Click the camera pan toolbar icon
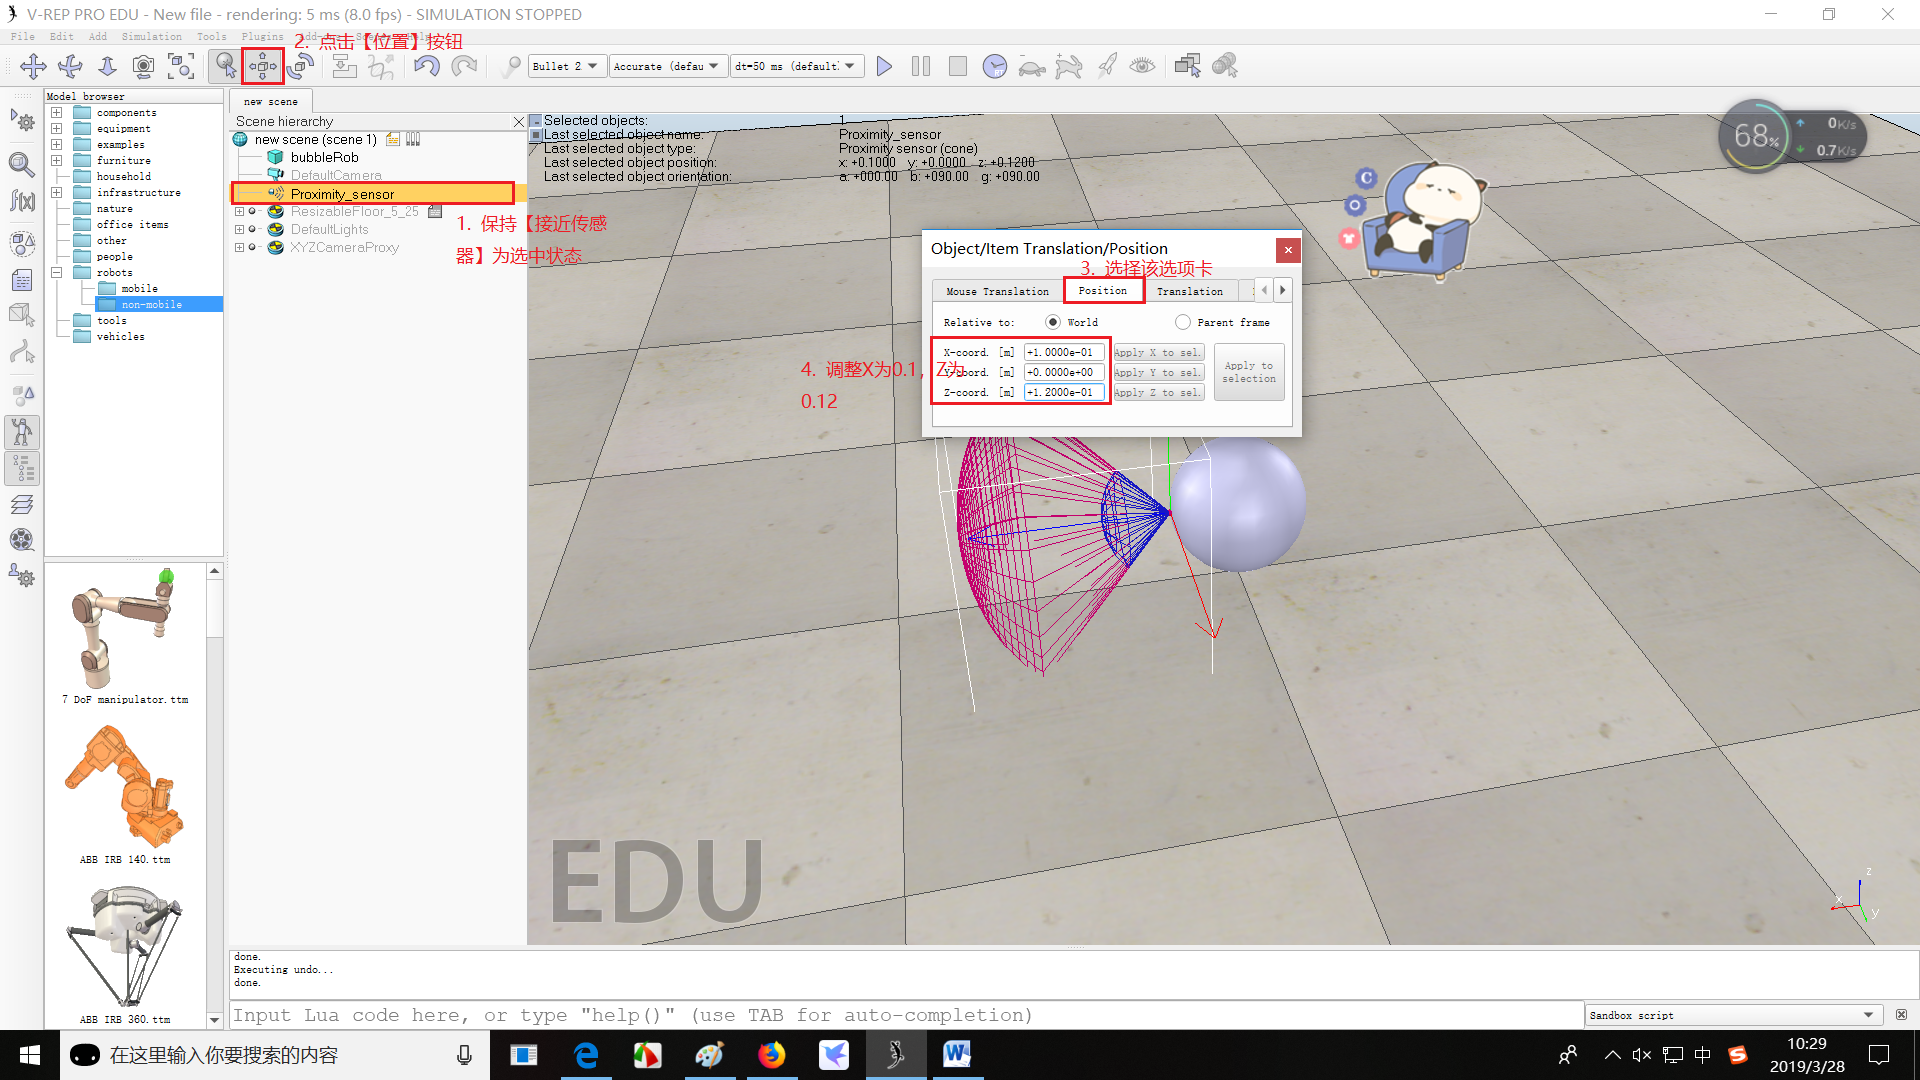1920x1080 pixels. click(33, 66)
